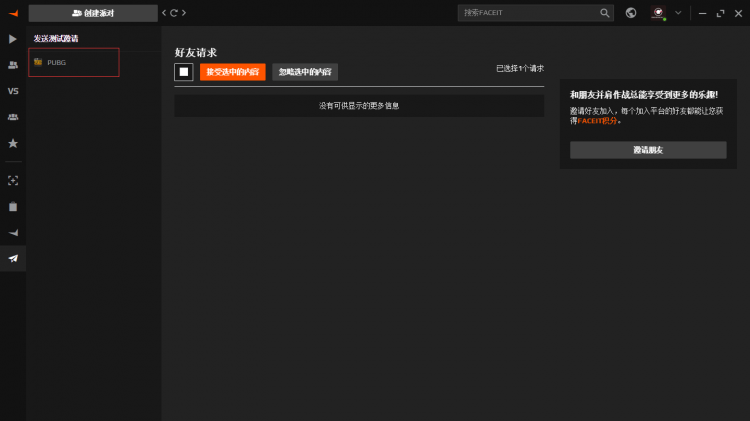Click 接受选中的内容 accept selected button
The image size is (750, 421).
coord(232,72)
